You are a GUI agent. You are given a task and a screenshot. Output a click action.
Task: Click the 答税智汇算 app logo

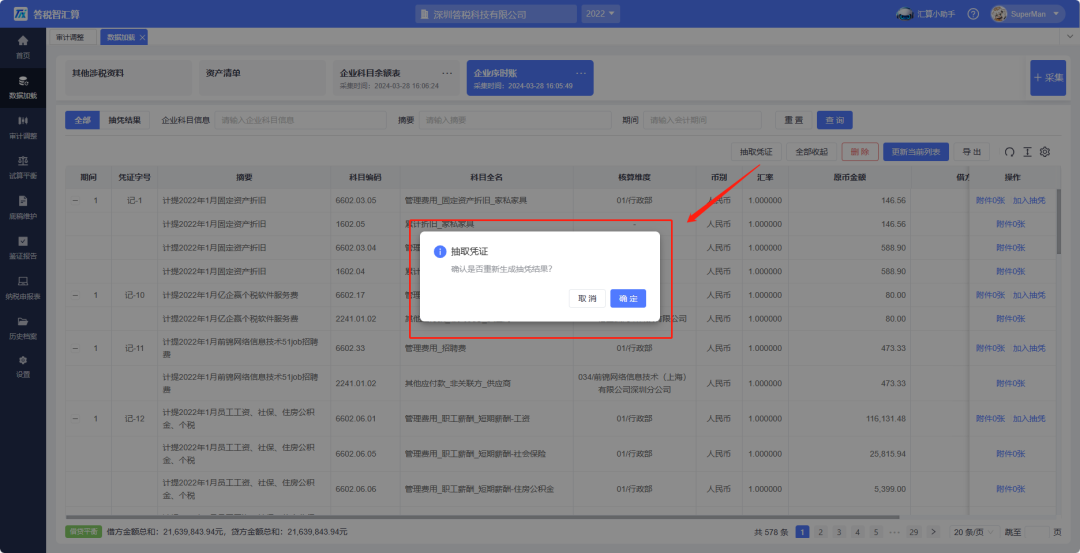(21, 14)
